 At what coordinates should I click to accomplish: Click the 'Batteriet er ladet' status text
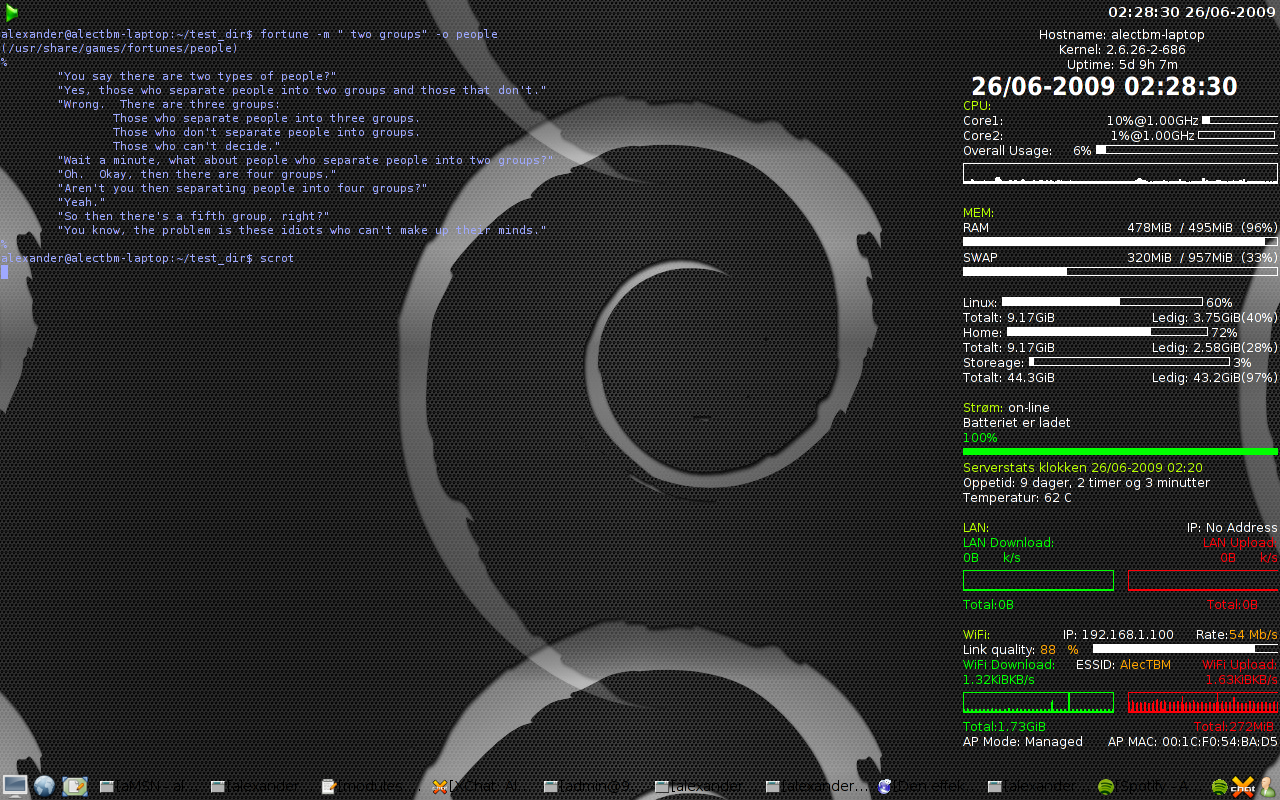coord(1016,423)
